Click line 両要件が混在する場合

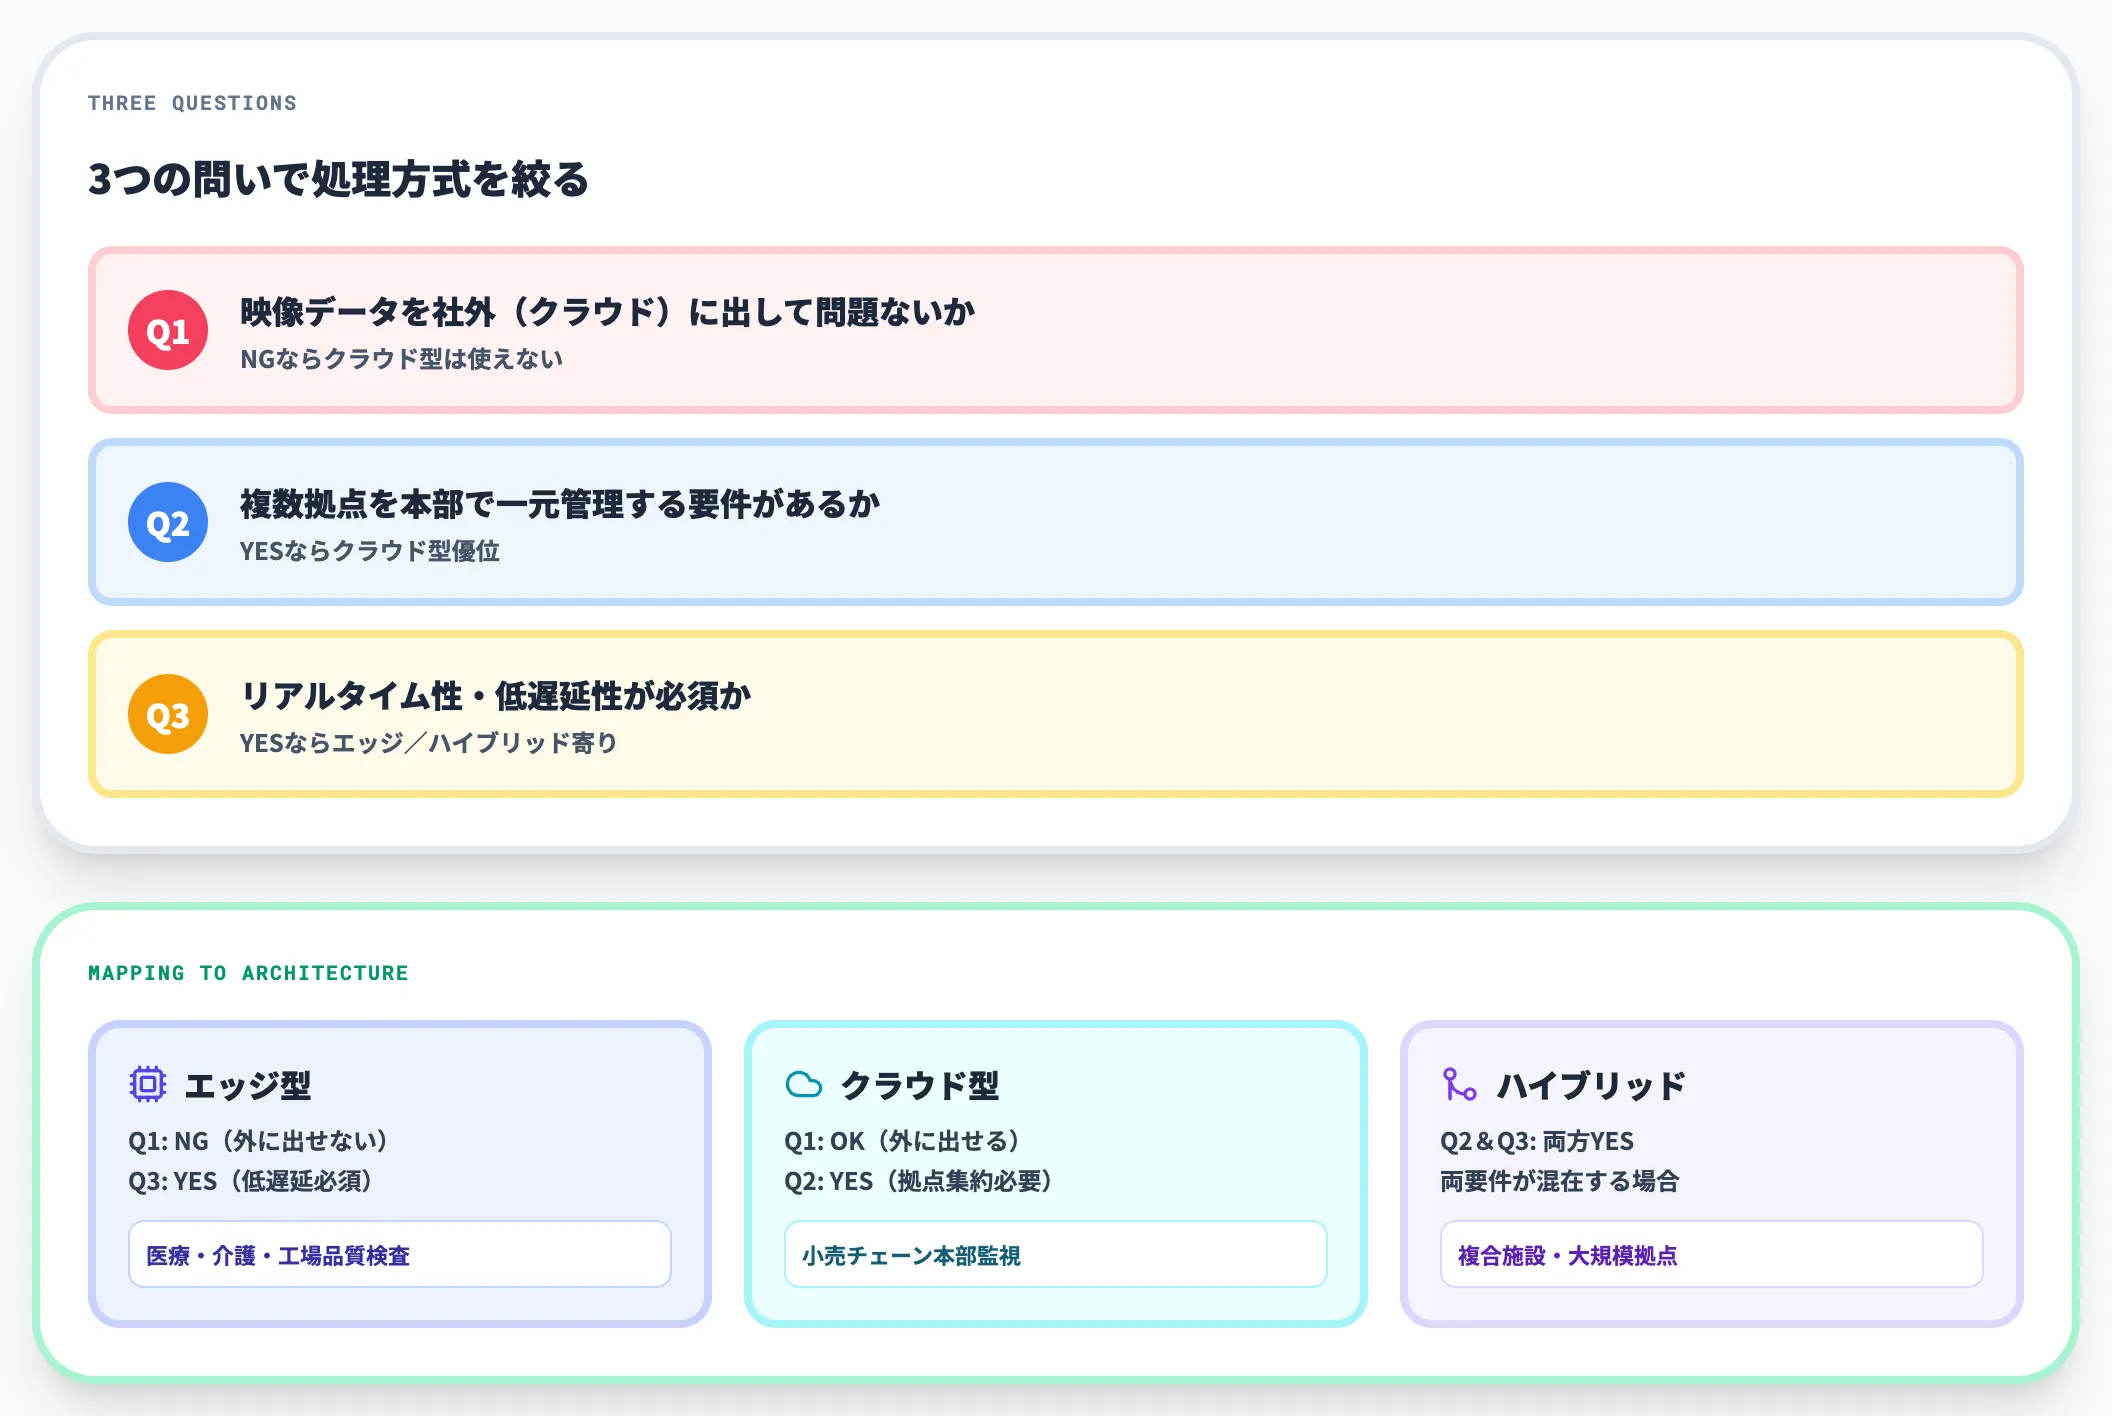pos(1560,1181)
